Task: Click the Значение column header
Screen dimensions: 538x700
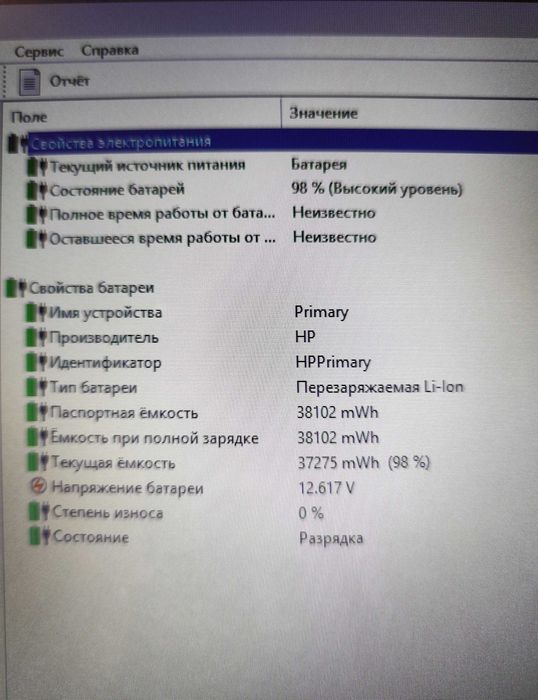Action: (323, 113)
